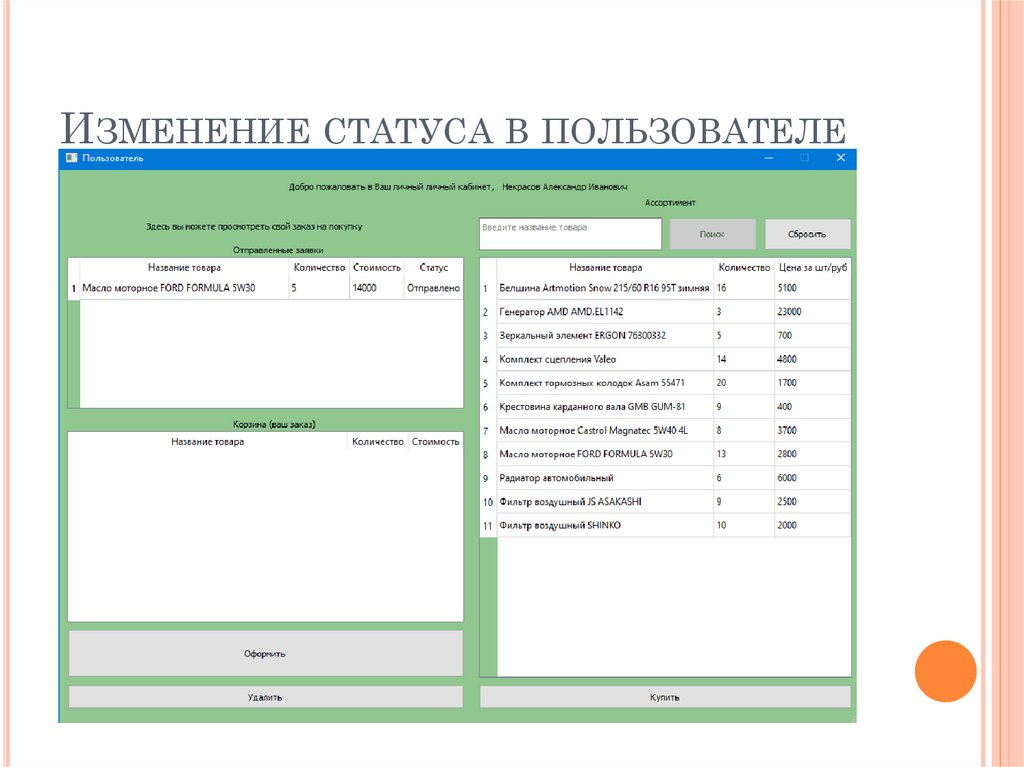Maximize the Пользователь window
The image size is (1024, 767).
pos(804,158)
